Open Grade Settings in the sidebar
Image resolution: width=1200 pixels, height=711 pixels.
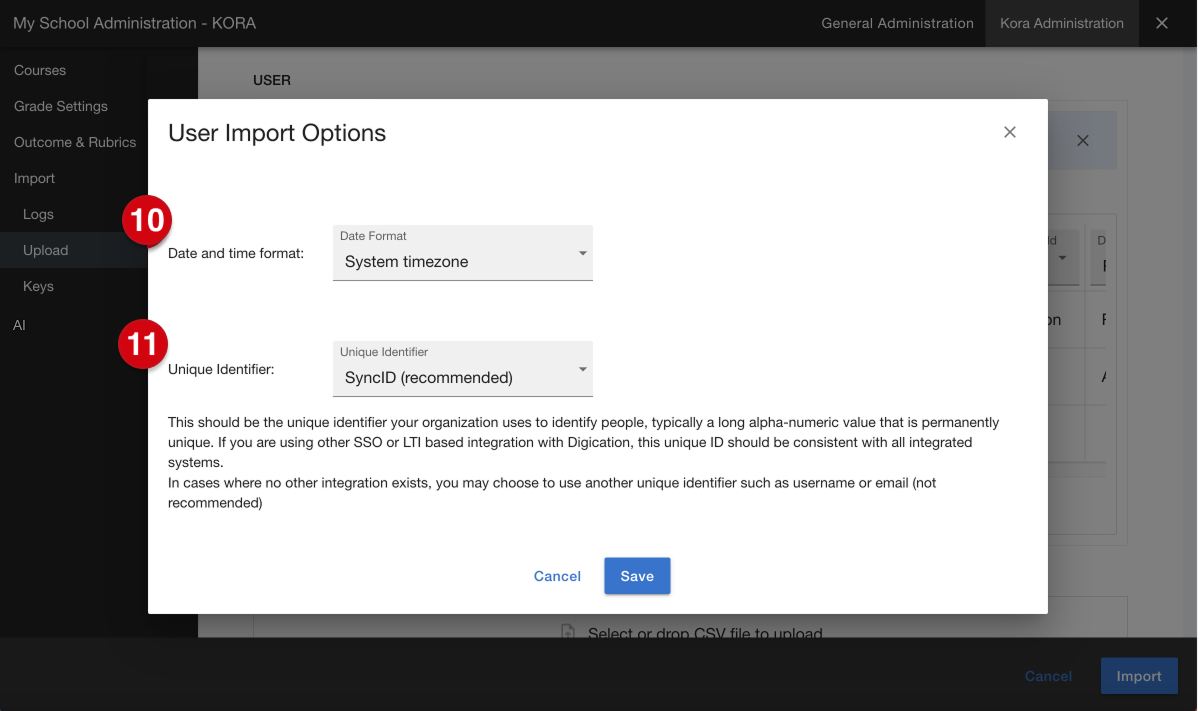coord(61,106)
